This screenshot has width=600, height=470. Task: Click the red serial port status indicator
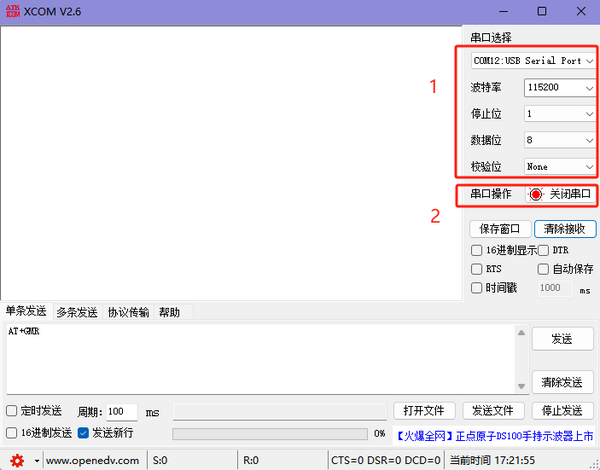(x=536, y=194)
